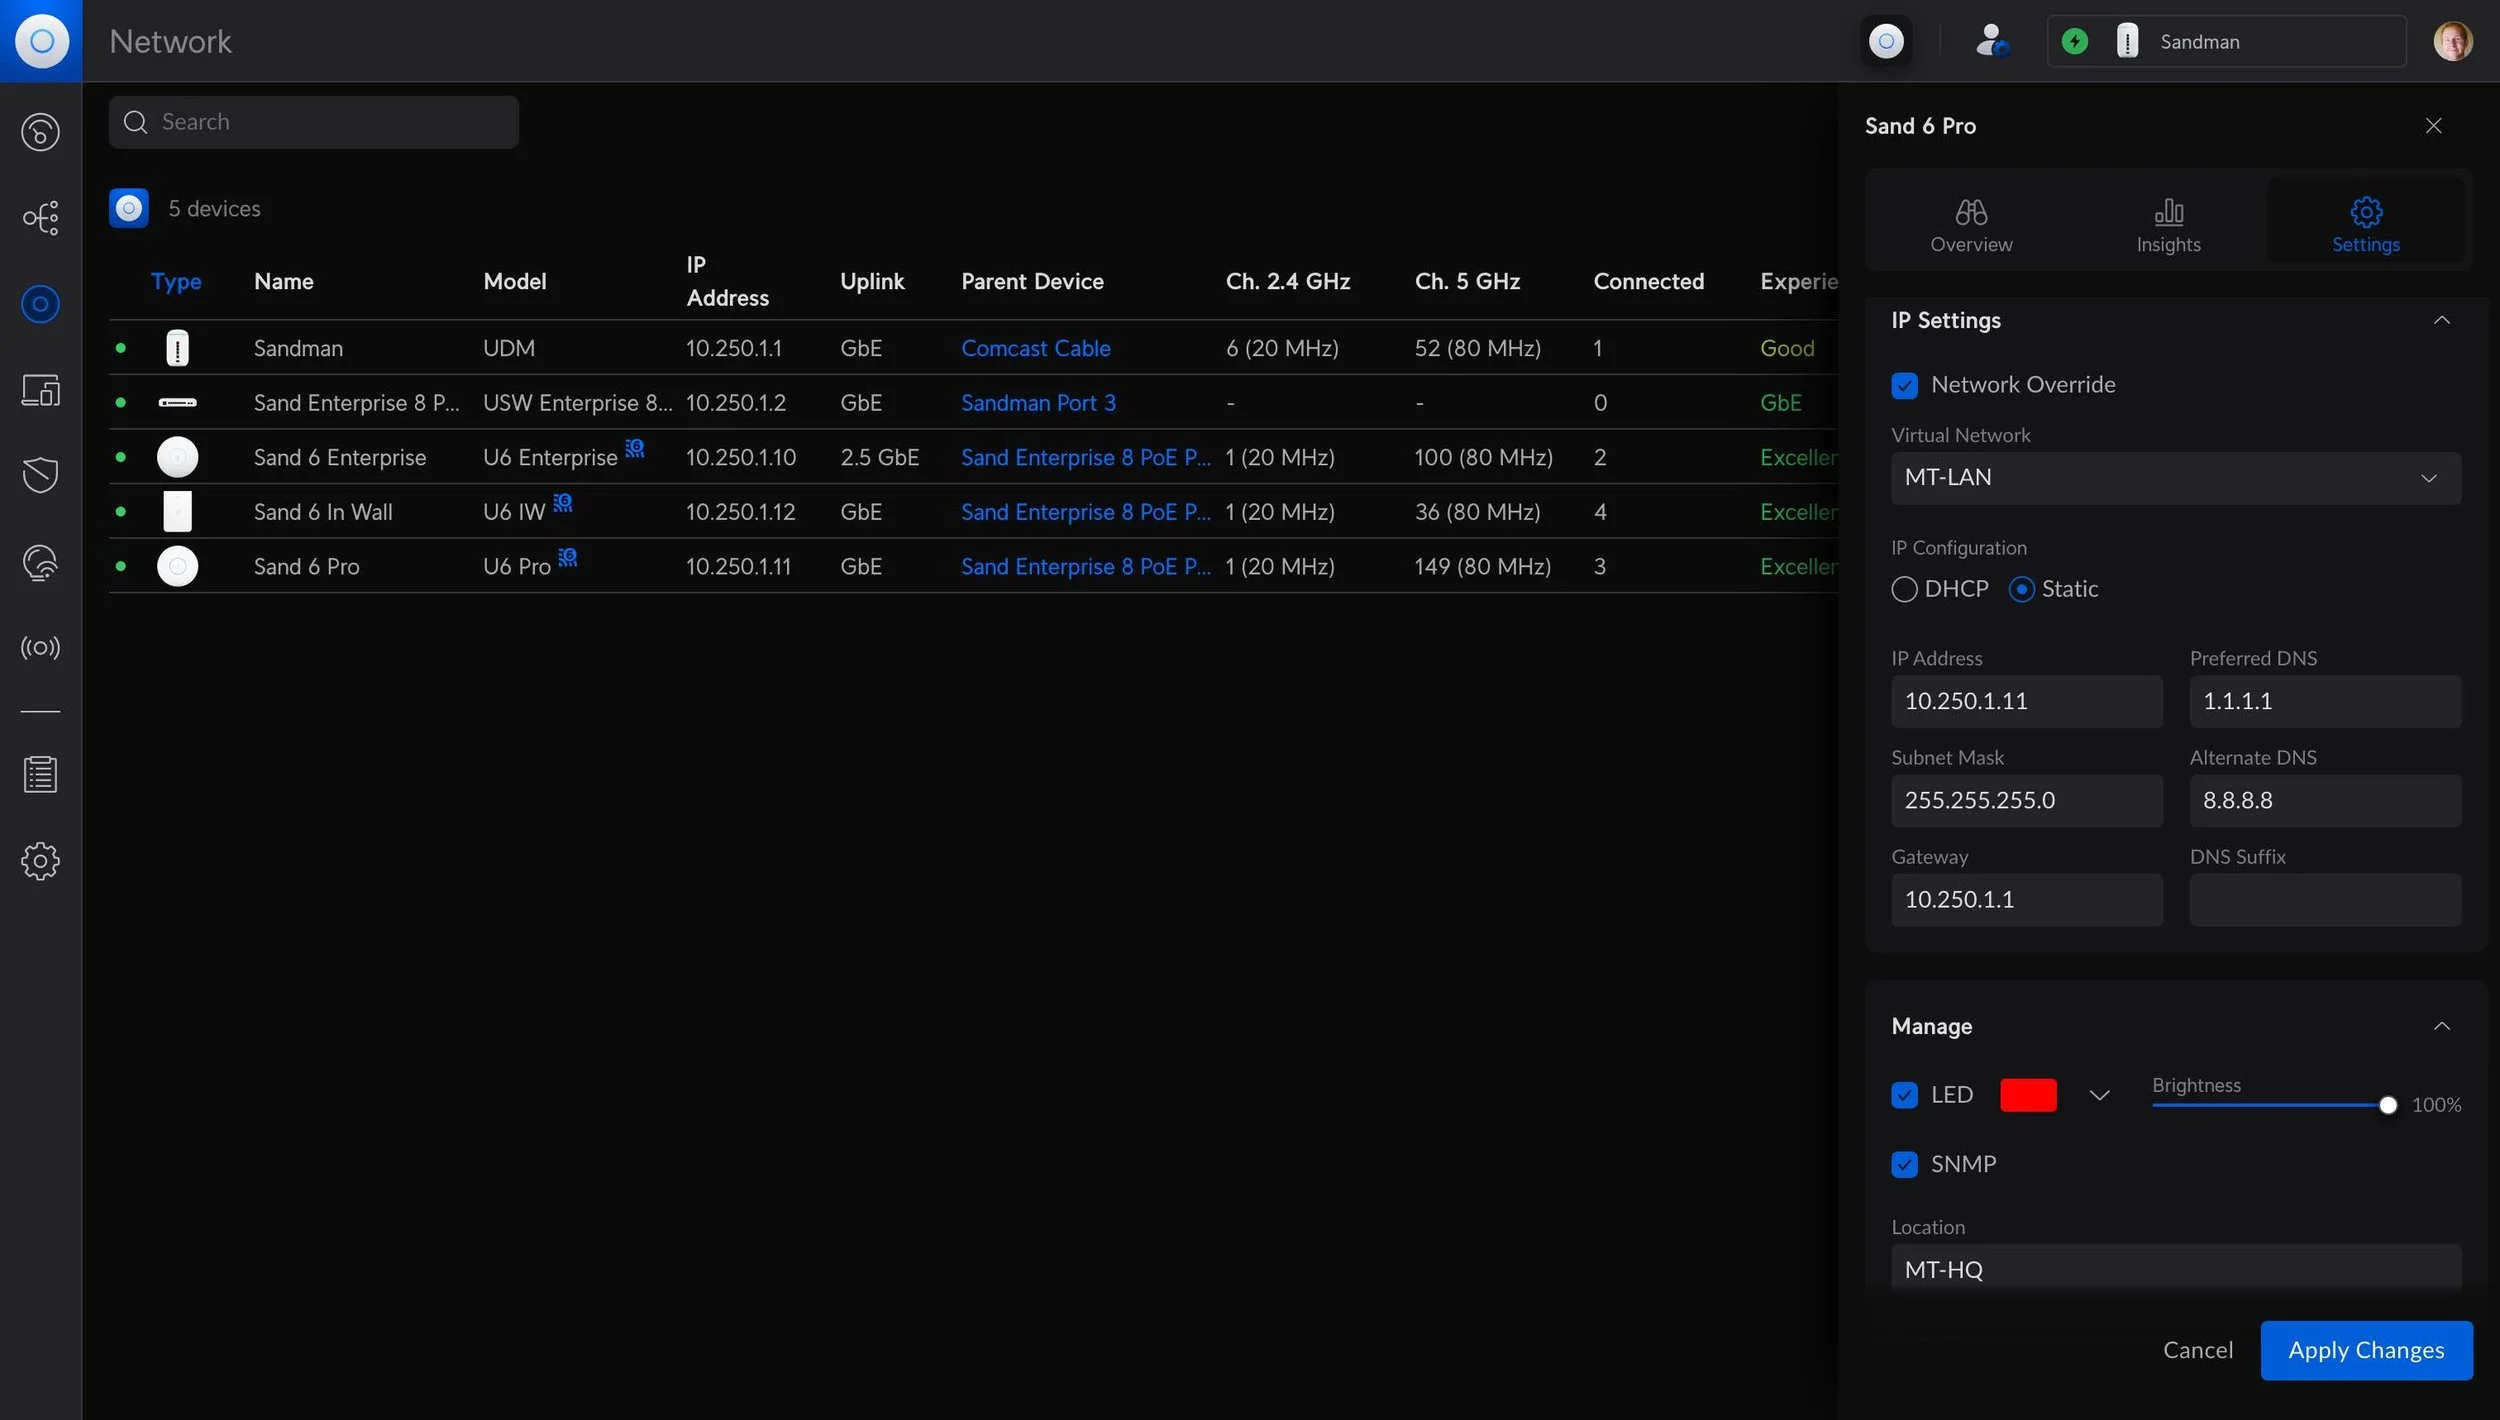The image size is (2500, 1420).
Task: Open the Radio signal sidebar icon
Action: click(40, 648)
